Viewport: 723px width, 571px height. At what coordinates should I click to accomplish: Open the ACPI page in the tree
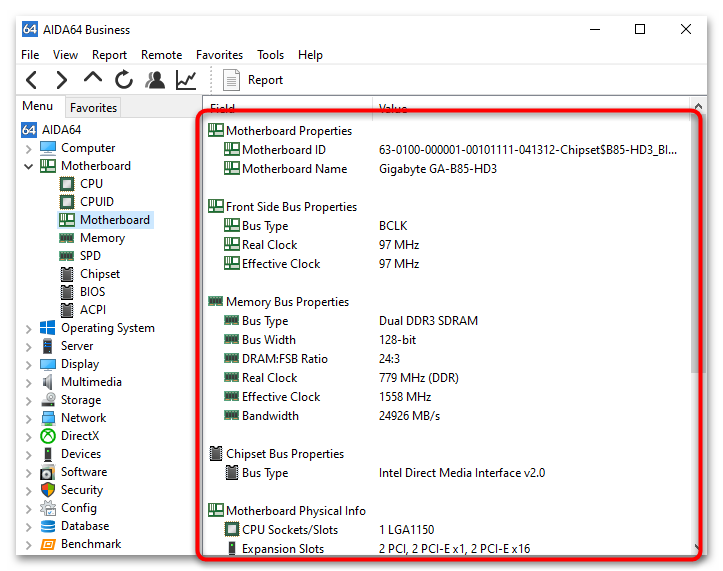pos(93,309)
